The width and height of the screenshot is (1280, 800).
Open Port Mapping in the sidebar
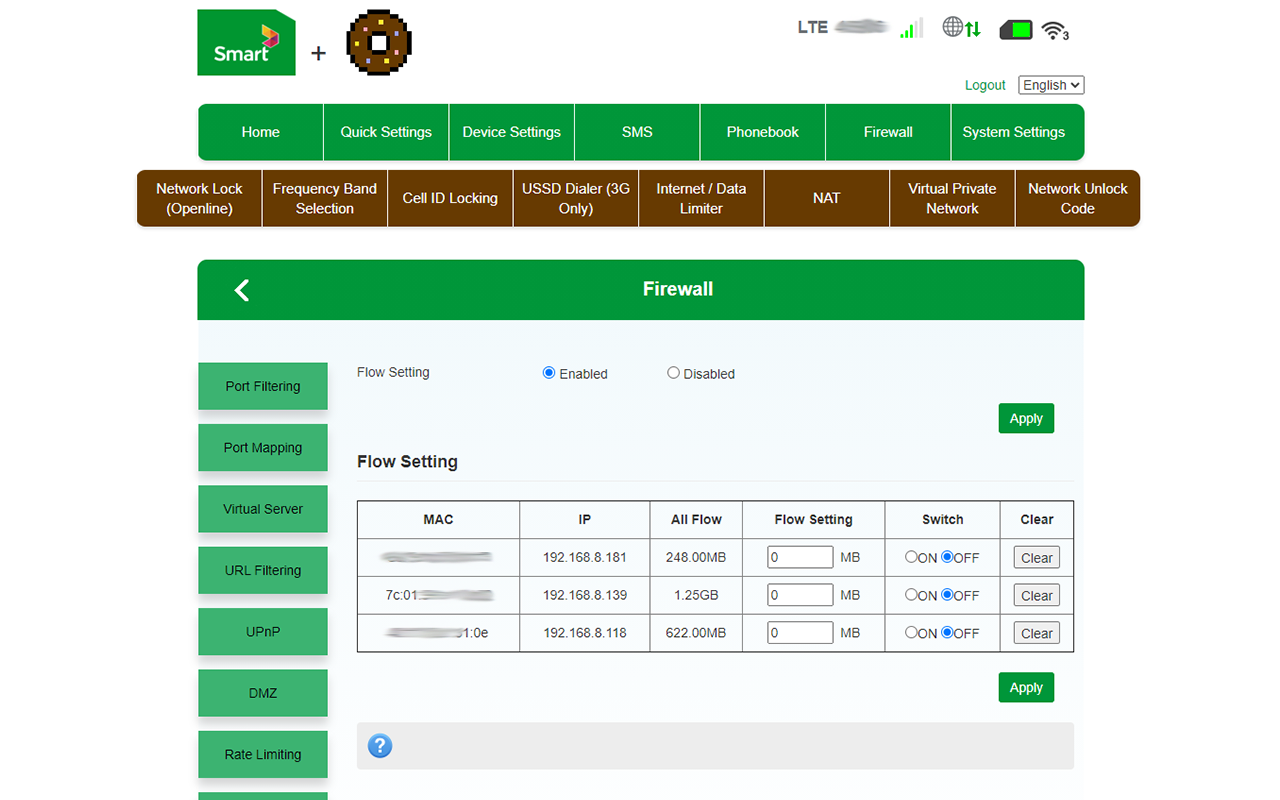263,448
